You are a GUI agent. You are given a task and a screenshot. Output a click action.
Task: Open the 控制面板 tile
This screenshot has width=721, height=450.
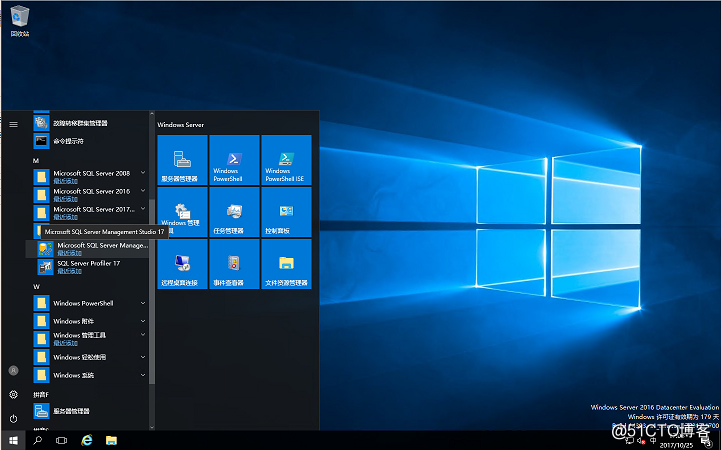(x=286, y=212)
